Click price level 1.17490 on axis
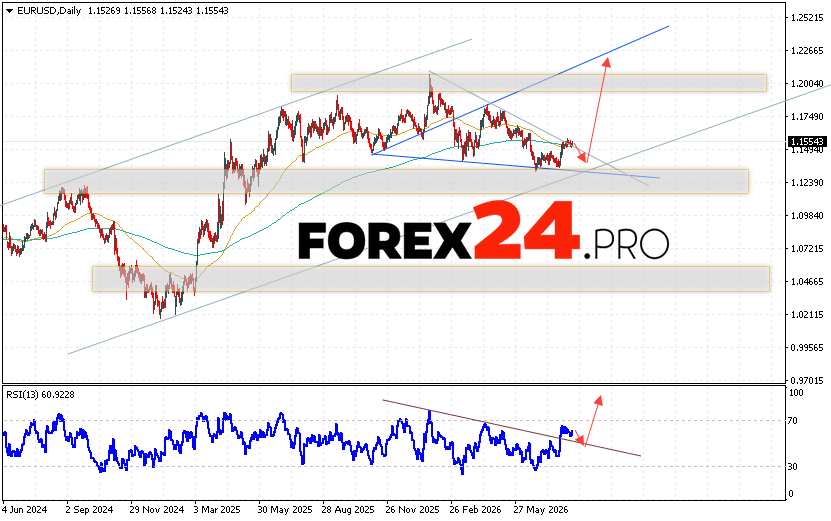The height and width of the screenshot is (521, 831). coord(807,117)
